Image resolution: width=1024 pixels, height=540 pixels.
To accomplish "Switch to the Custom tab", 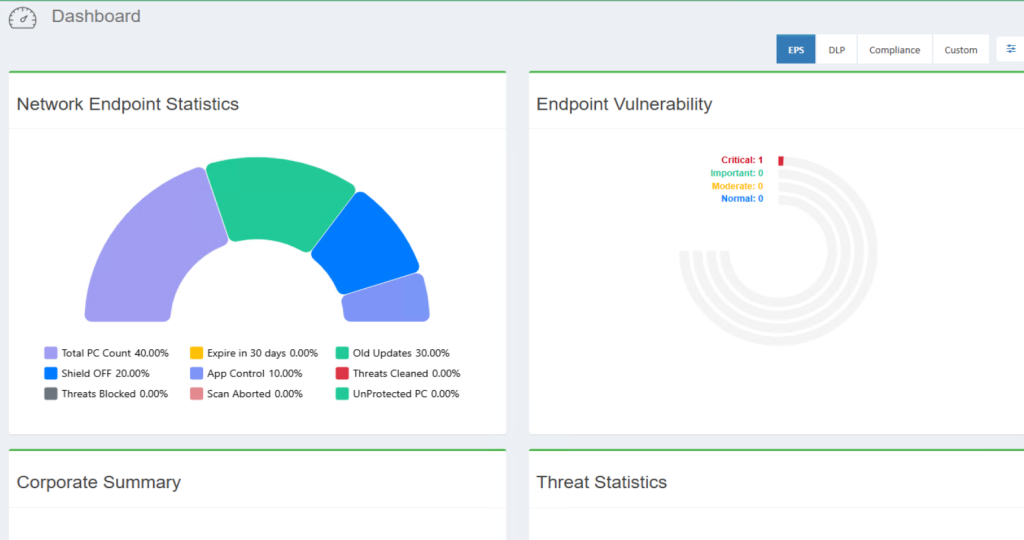I will pos(960,50).
